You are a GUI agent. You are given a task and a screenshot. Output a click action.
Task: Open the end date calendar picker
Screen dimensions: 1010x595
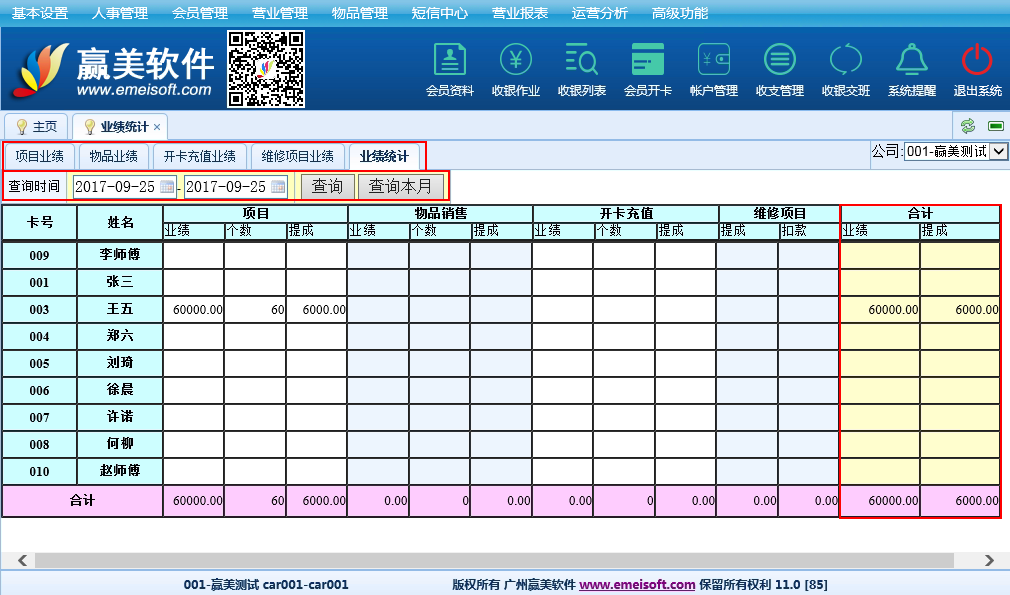[x=278, y=187]
